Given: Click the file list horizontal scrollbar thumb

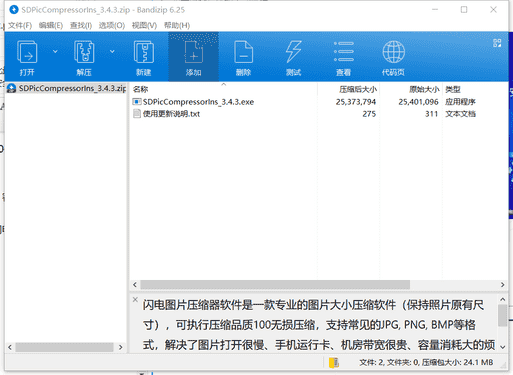Looking at the screenshot, I should 275,285.
